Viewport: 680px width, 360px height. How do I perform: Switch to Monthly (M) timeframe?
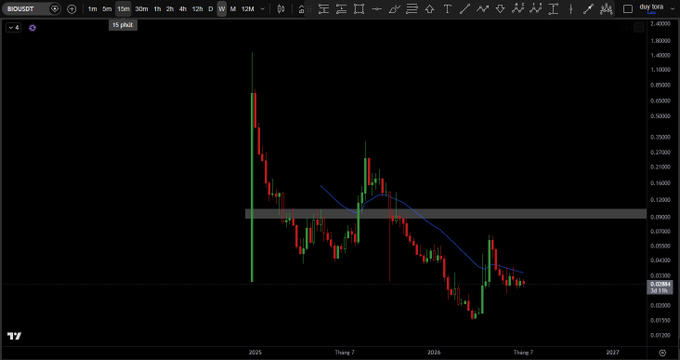233,9
